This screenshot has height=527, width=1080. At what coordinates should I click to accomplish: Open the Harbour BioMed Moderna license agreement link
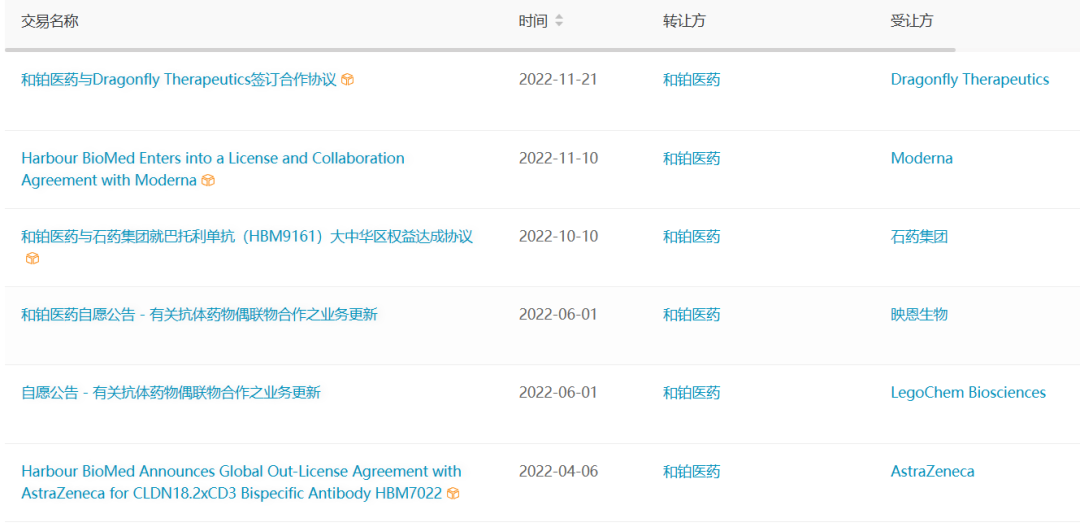click(213, 169)
